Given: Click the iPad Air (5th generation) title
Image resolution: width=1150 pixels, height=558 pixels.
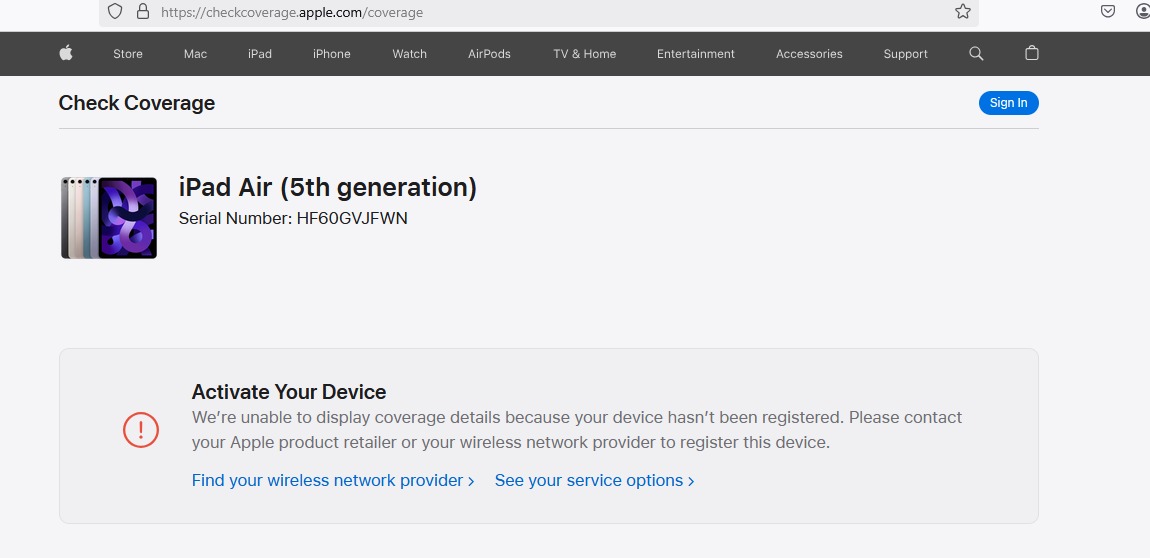Looking at the screenshot, I should coord(328,188).
